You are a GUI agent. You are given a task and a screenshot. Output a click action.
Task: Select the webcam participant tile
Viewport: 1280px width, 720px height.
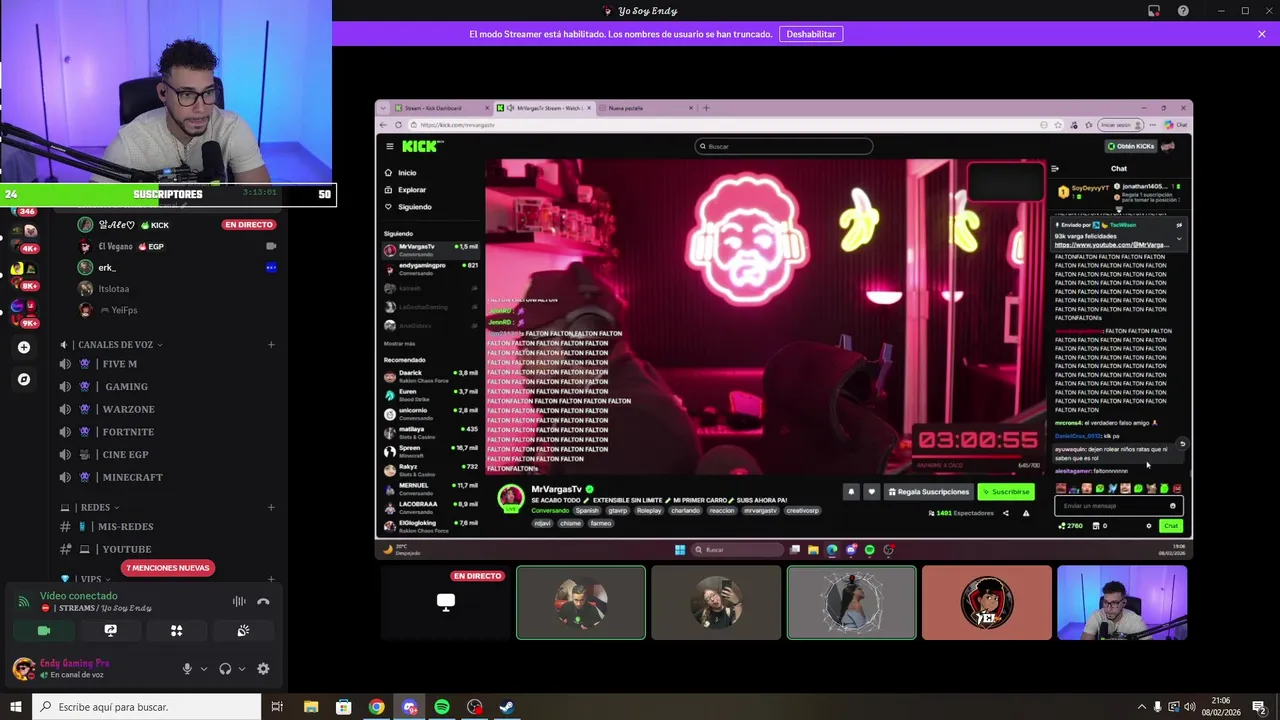1122,602
